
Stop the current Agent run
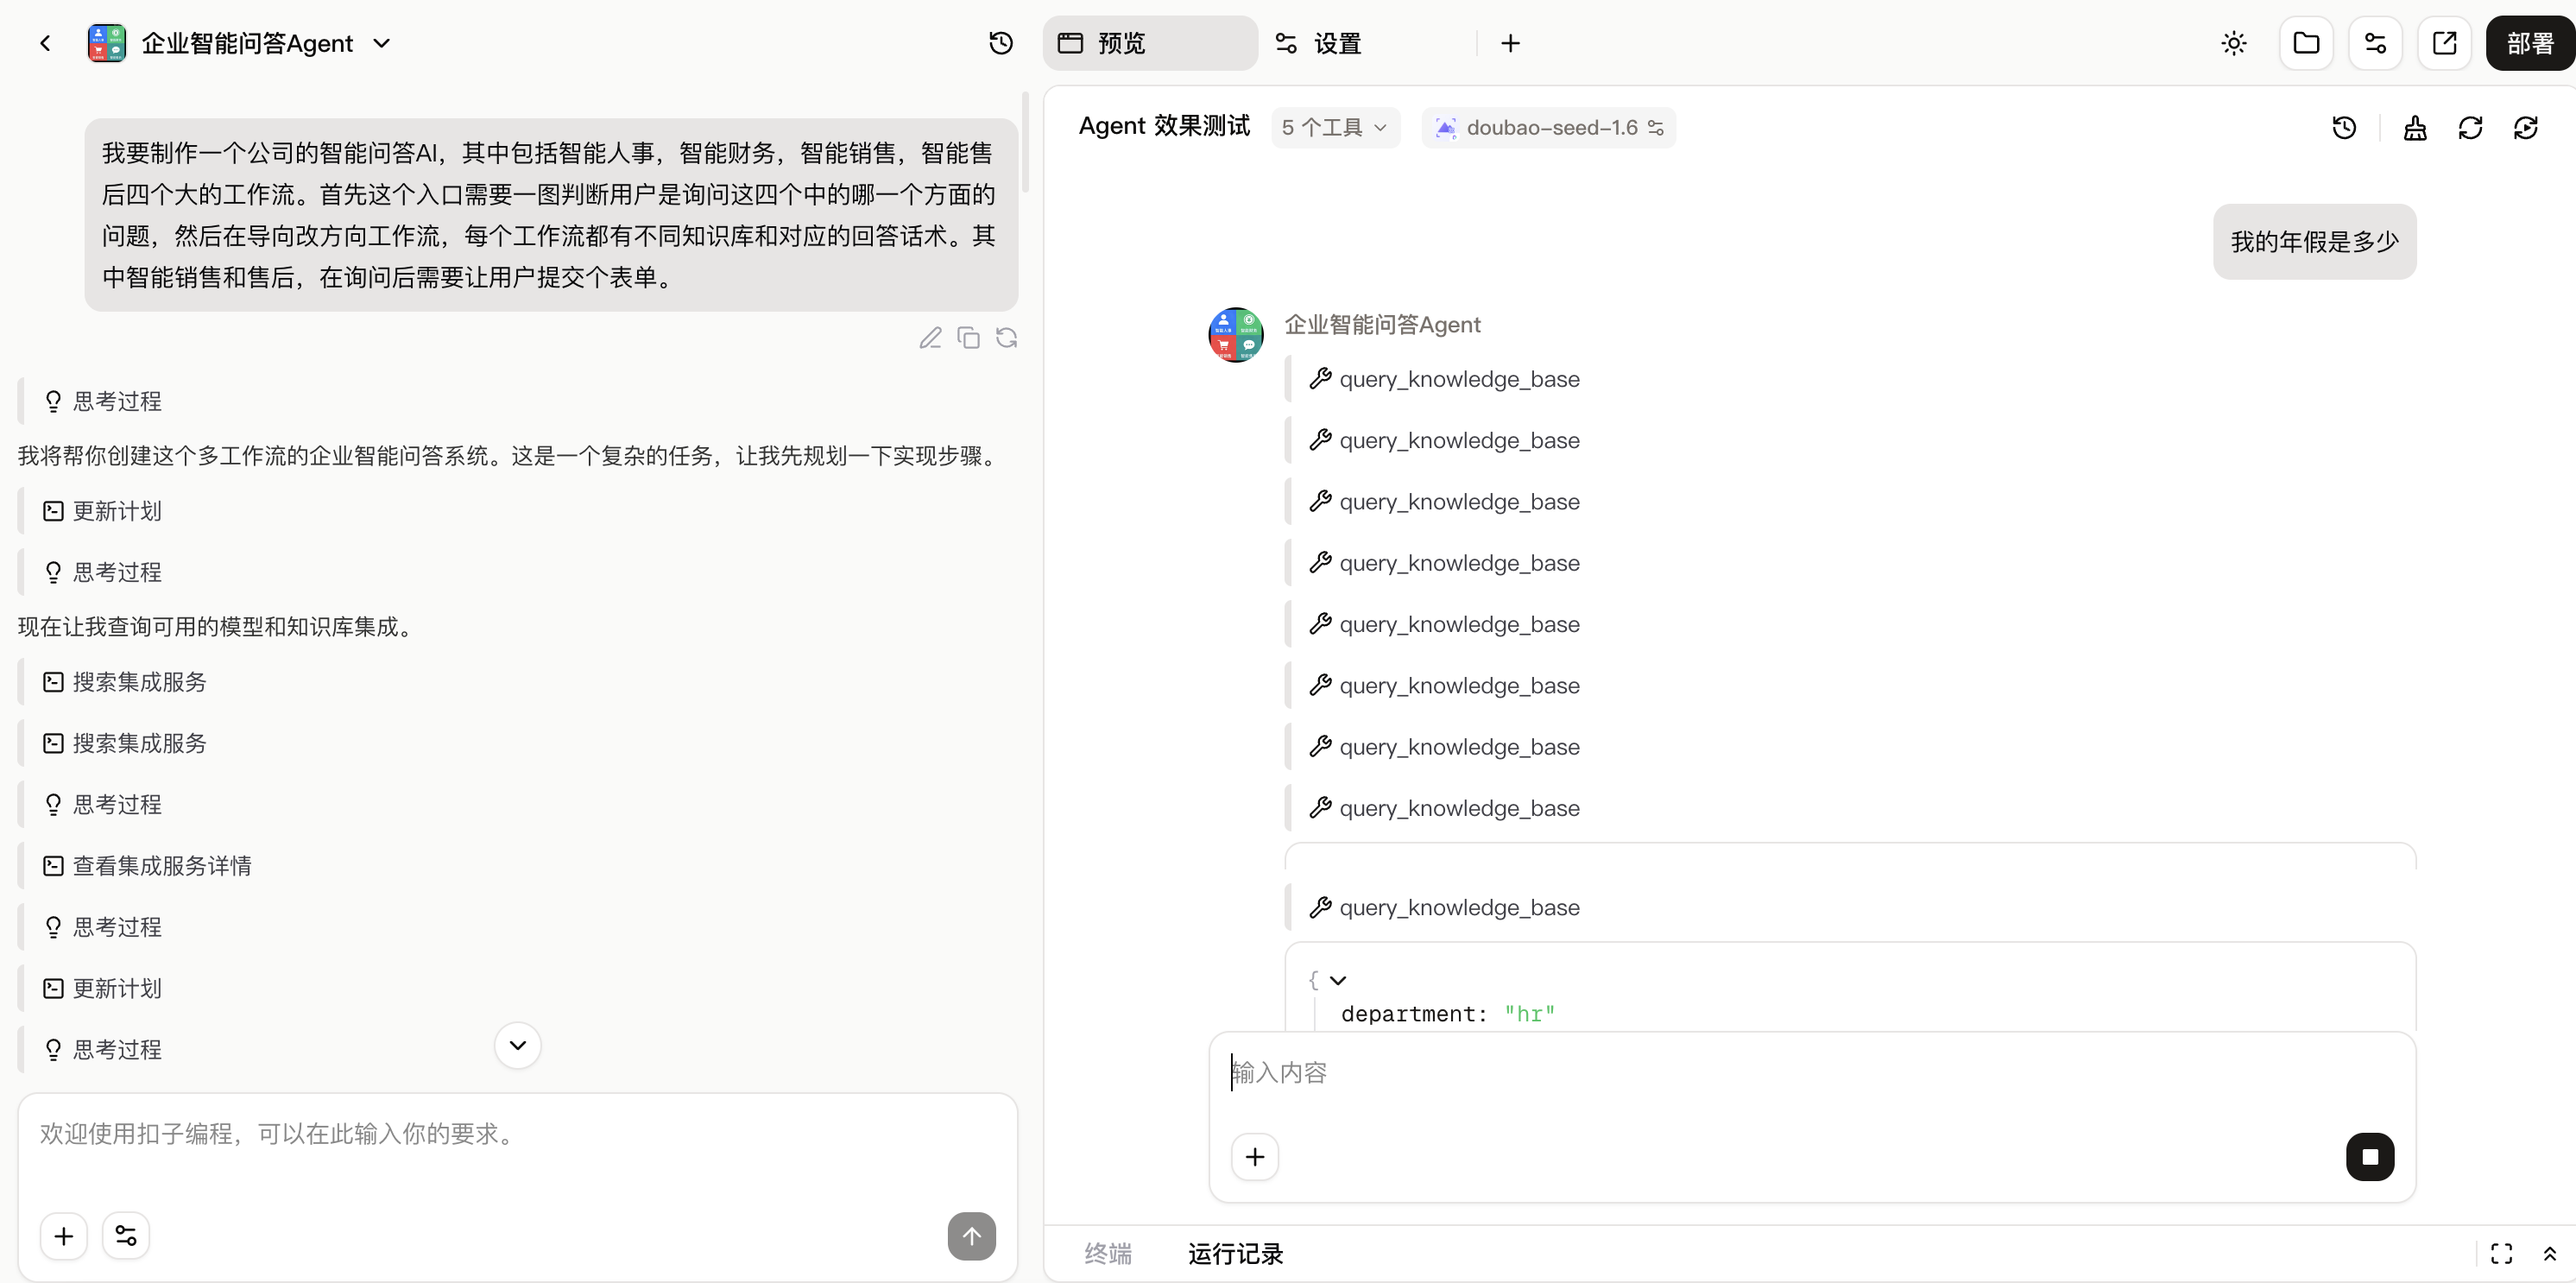tap(2370, 1157)
